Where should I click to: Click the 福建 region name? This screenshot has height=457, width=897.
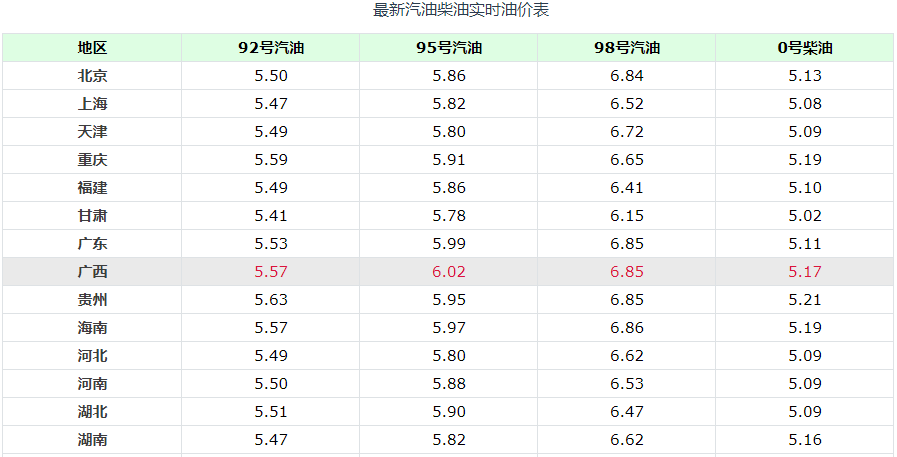coord(92,188)
